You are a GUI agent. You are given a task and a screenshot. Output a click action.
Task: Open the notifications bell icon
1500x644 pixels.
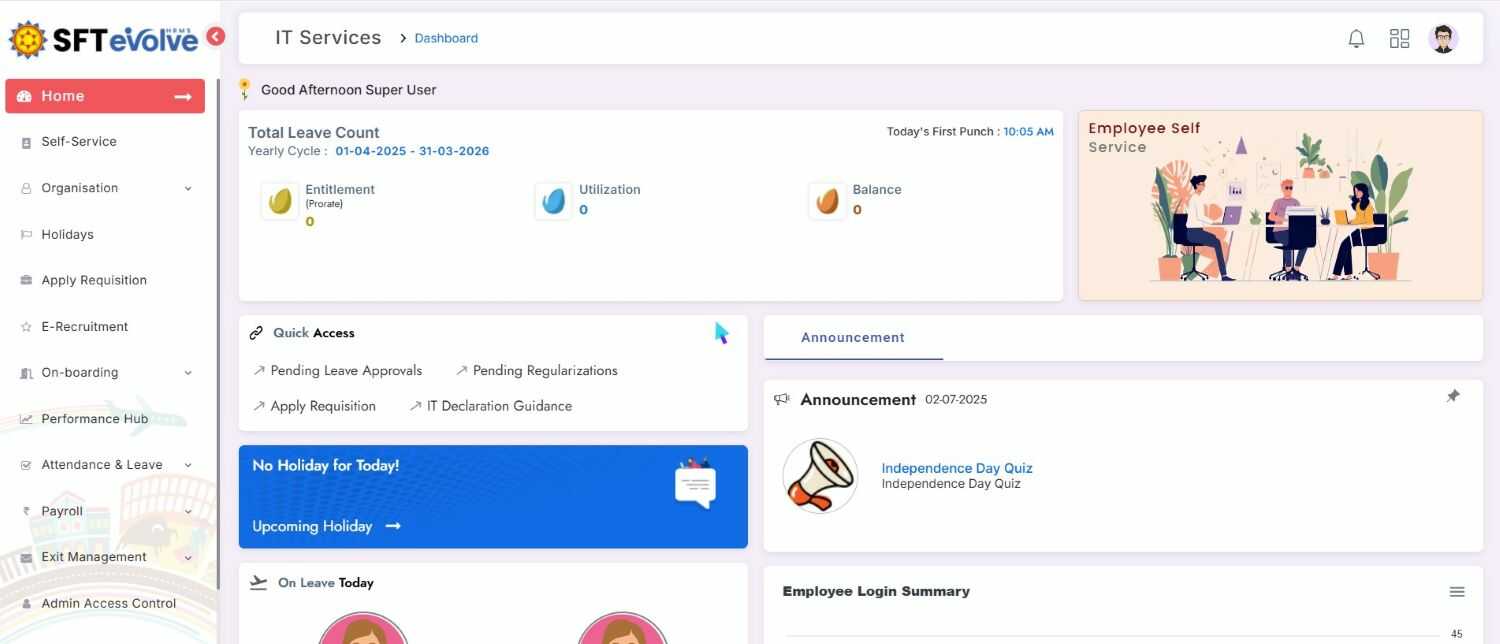tap(1356, 39)
